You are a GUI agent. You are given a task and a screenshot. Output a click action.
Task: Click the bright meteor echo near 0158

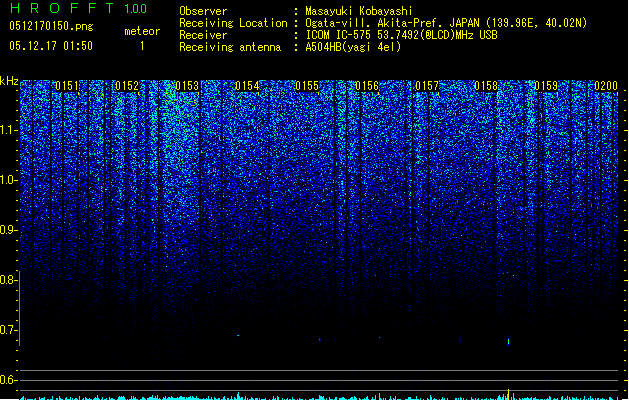(x=509, y=340)
